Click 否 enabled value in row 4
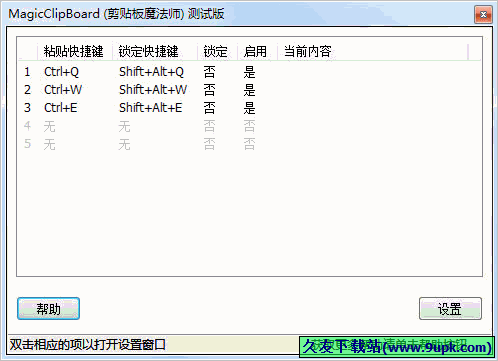 pos(249,126)
